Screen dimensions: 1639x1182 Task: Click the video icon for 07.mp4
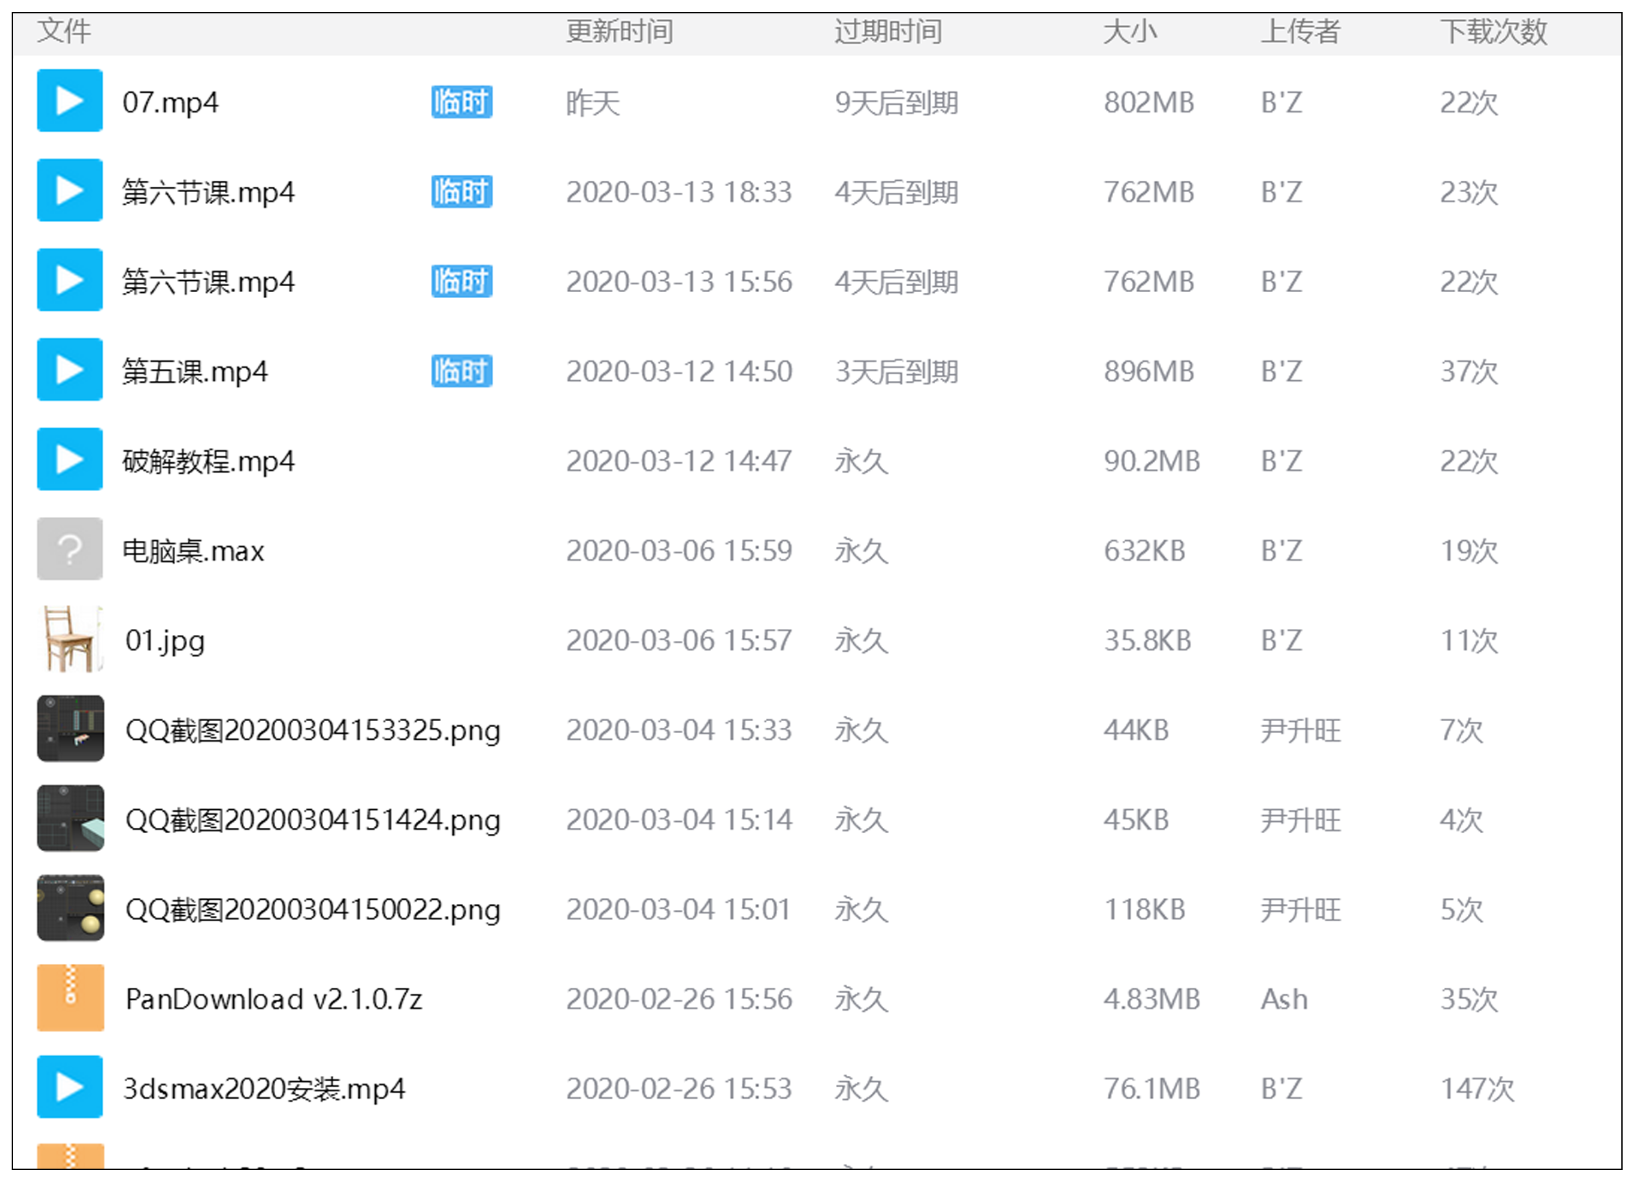(69, 101)
